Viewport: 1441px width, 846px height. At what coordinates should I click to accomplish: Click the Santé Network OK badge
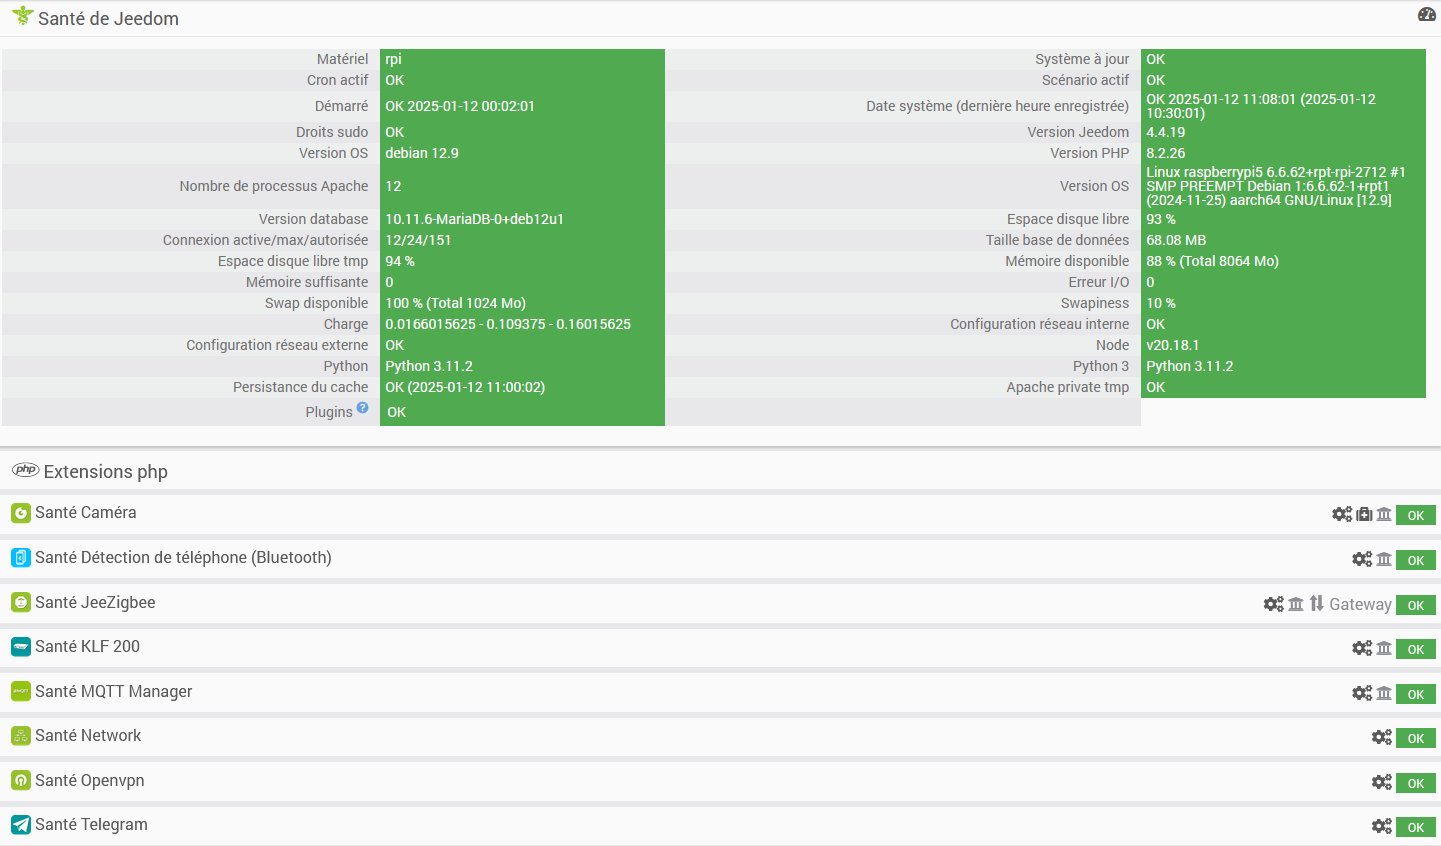pos(1416,738)
